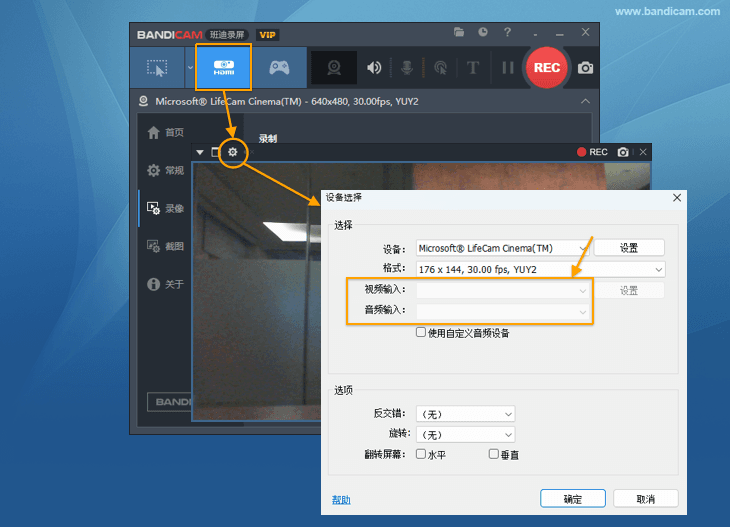The image size is (730, 527).
Task: Select the screen rectangle recording mode
Action: point(157,68)
